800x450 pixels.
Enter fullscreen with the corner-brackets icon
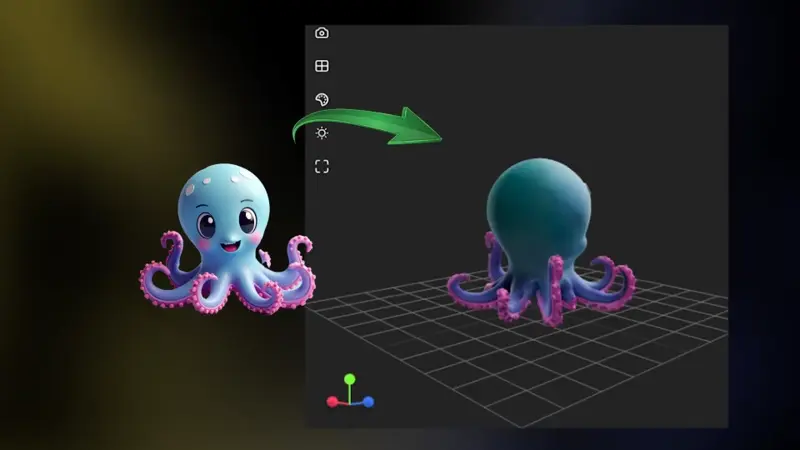[x=322, y=167]
